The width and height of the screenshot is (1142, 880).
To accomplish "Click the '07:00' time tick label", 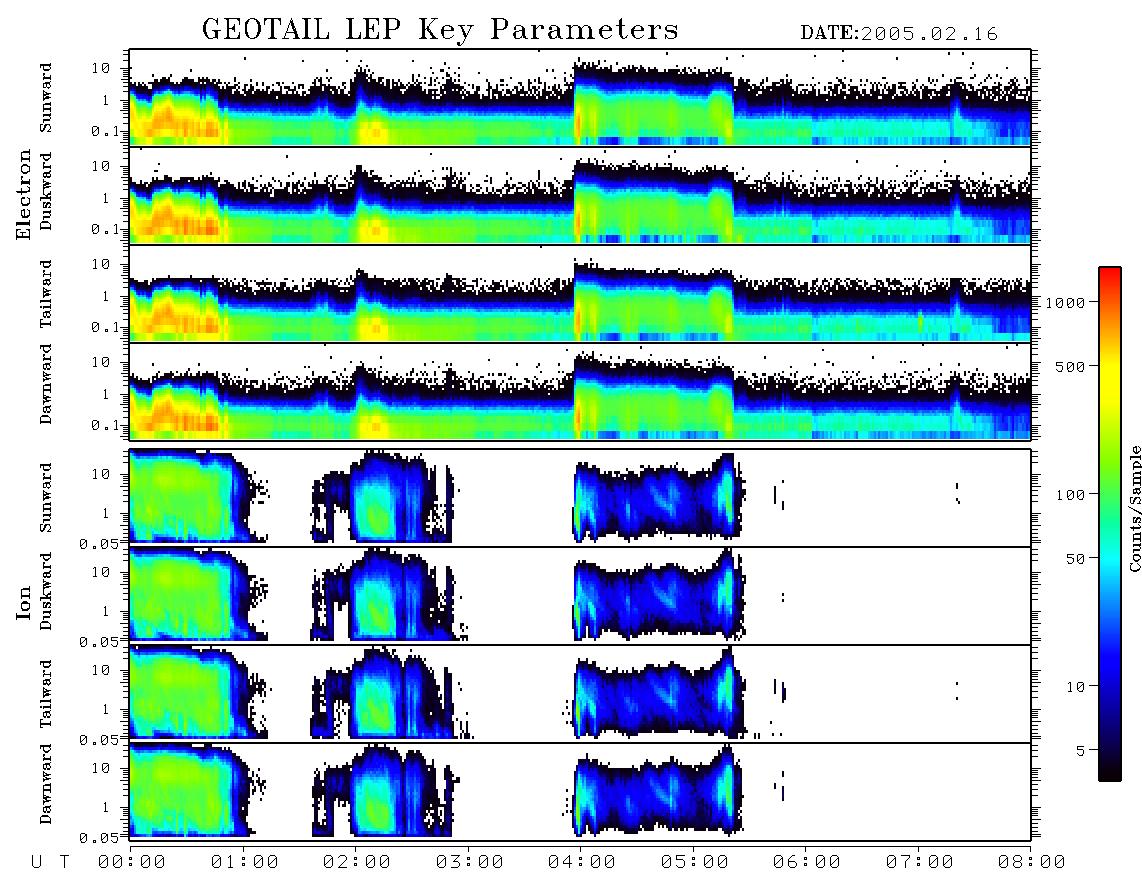I will (x=919, y=863).
